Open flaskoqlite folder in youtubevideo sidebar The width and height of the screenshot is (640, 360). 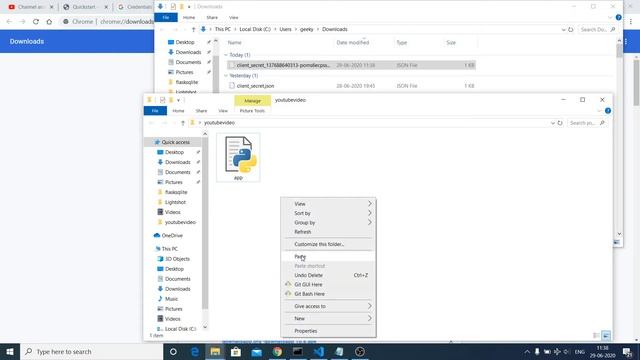(176, 192)
